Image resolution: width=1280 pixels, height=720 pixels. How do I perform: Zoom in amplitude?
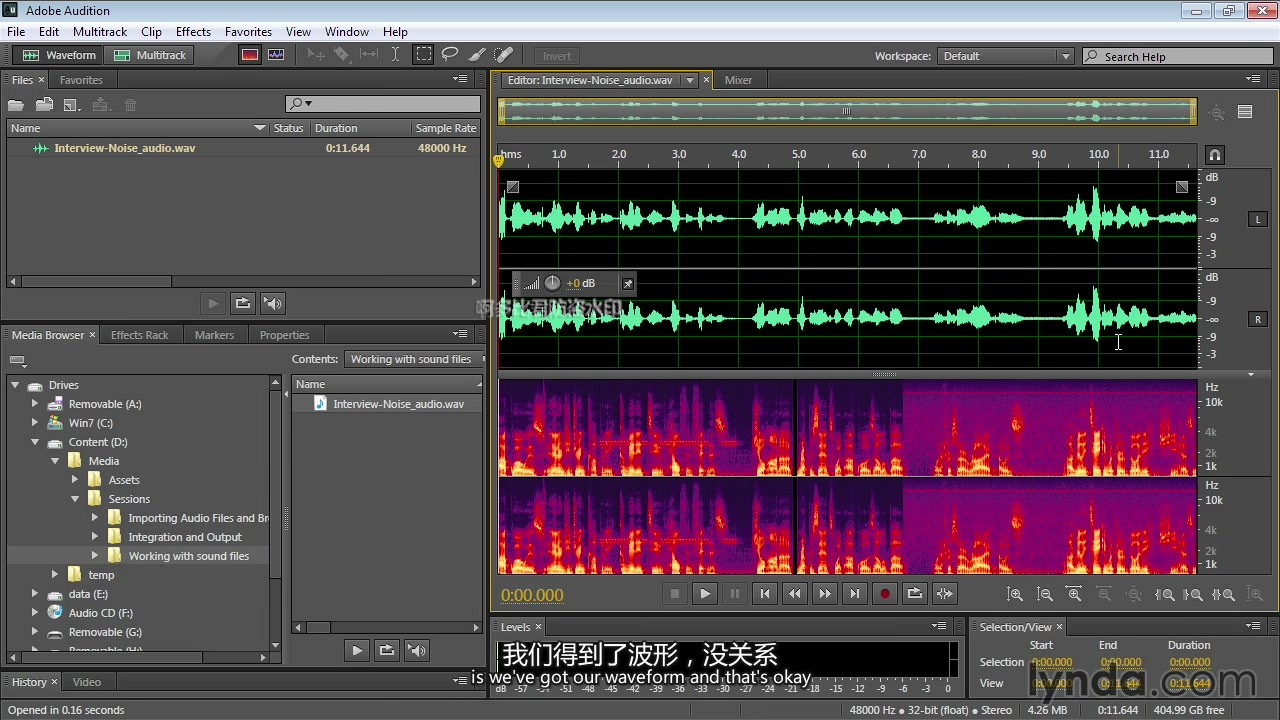(1015, 594)
